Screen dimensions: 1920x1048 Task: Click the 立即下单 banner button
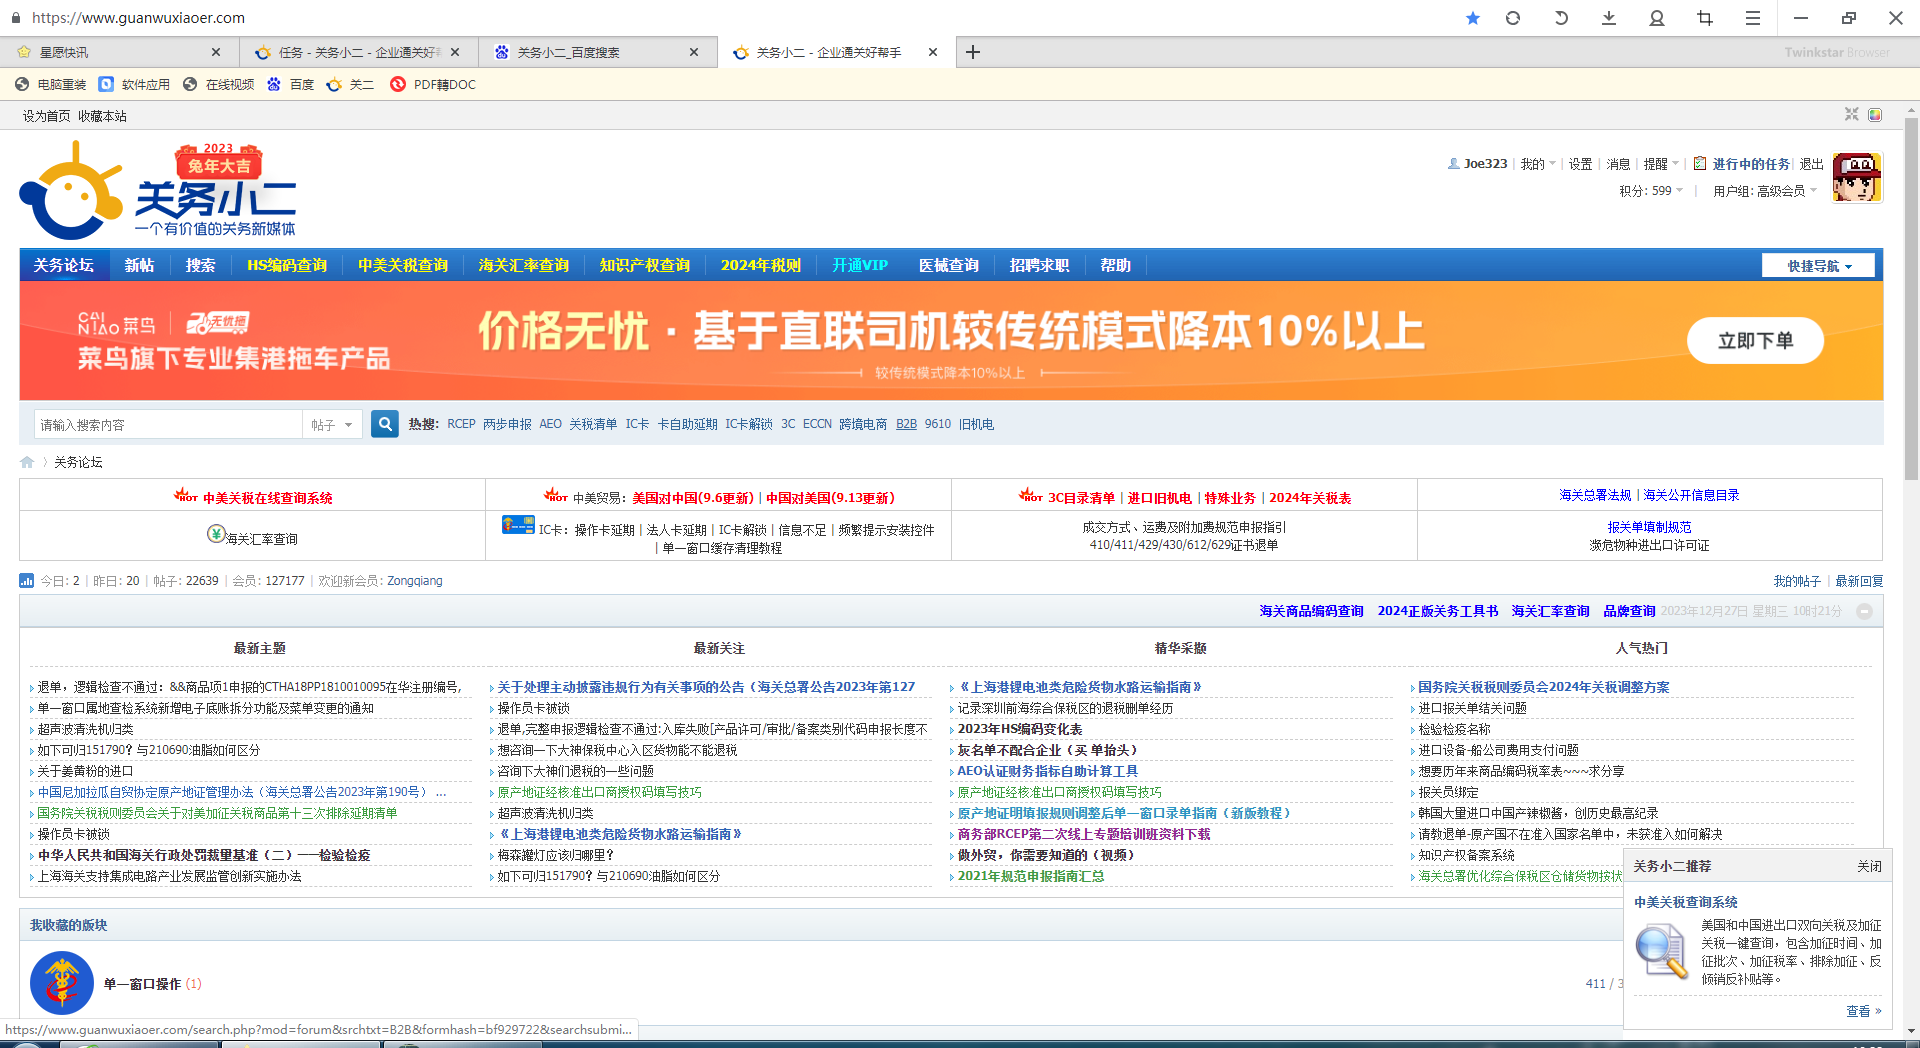pyautogui.click(x=1755, y=341)
